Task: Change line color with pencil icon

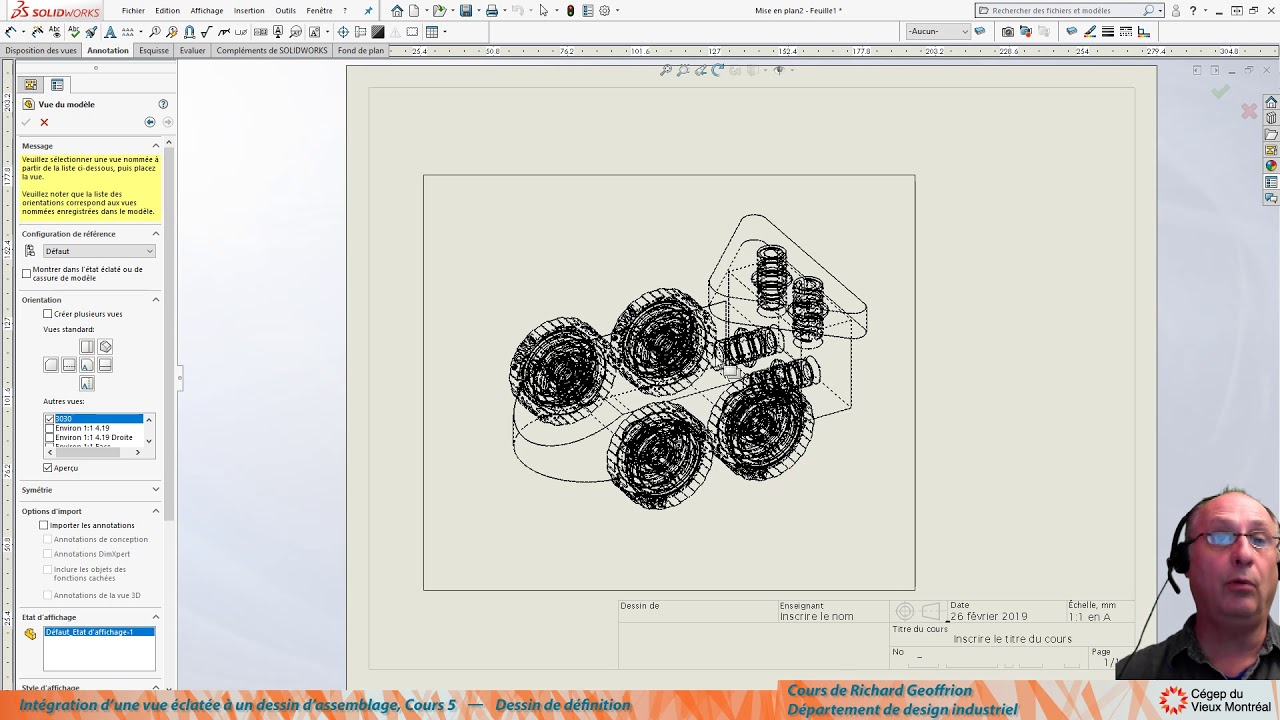Action: (1089, 31)
